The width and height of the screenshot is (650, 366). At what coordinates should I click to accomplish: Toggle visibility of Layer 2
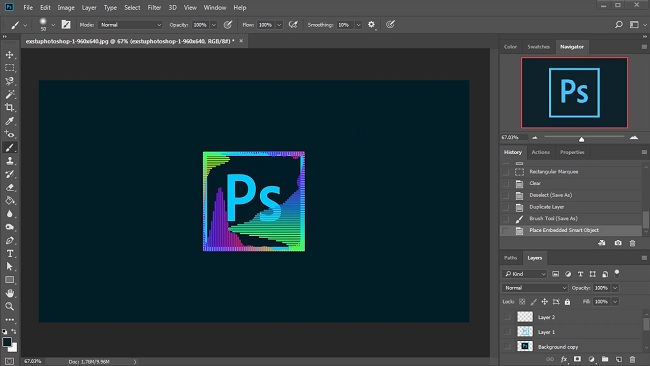(507, 317)
